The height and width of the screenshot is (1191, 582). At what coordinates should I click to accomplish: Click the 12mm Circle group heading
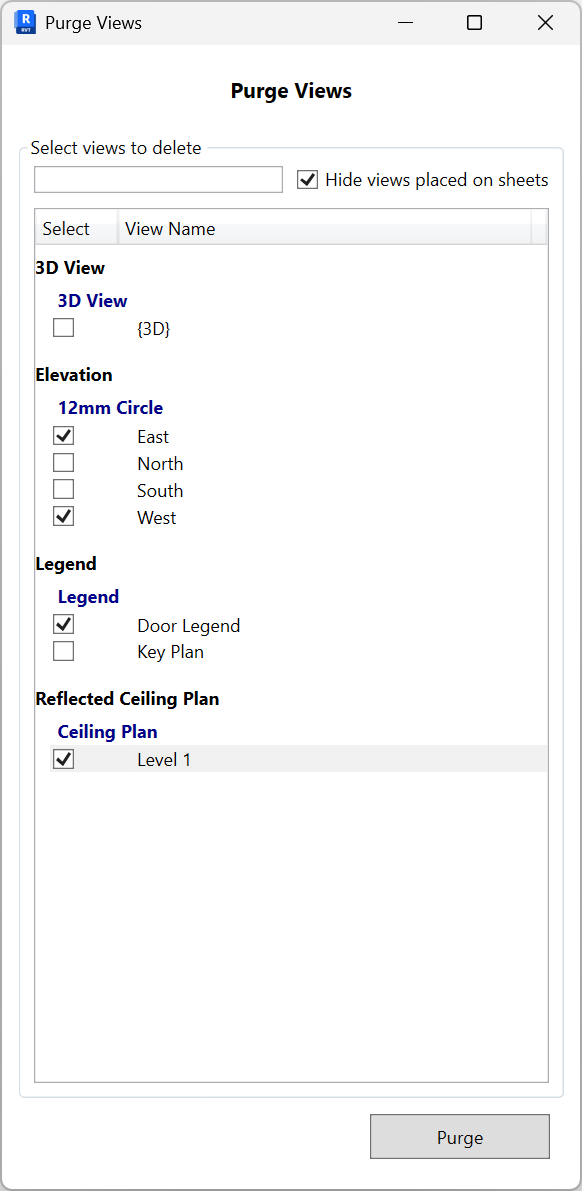pos(110,408)
